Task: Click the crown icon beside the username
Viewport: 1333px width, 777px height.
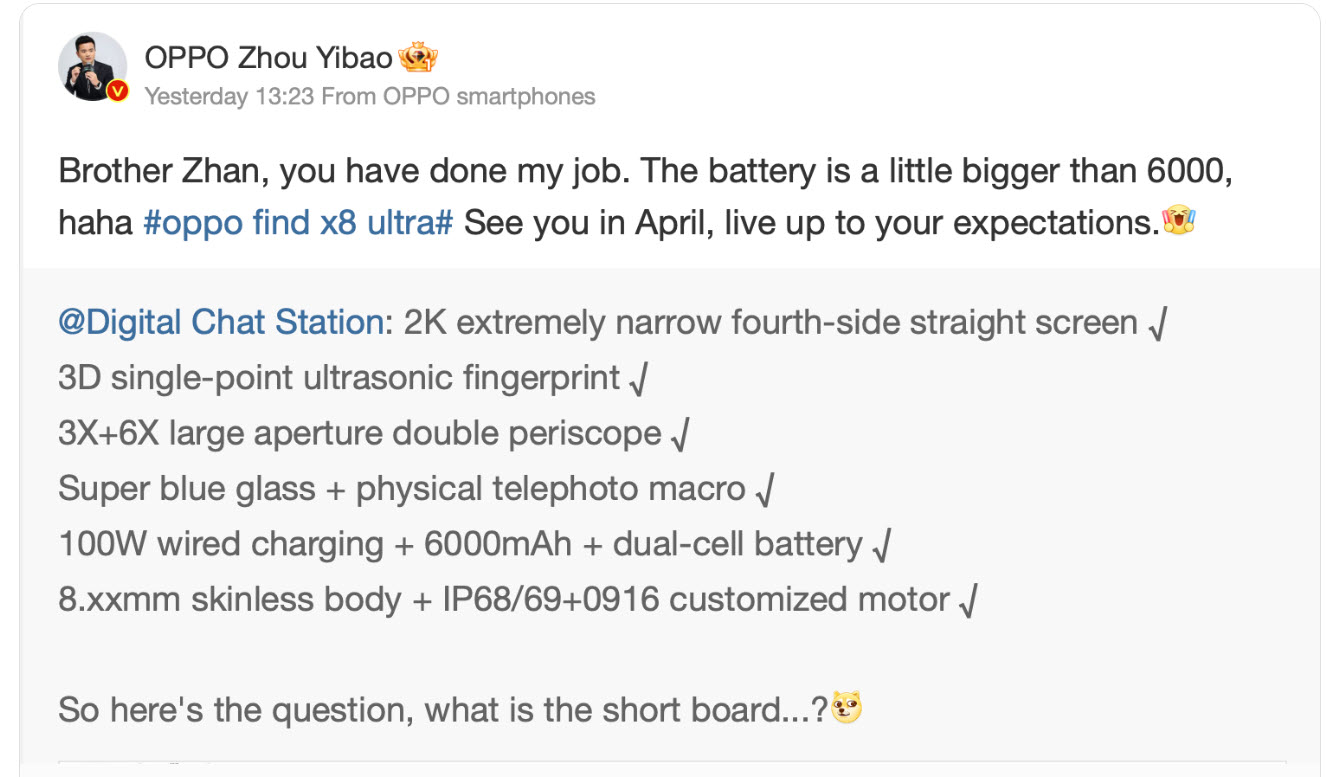Action: click(x=418, y=58)
